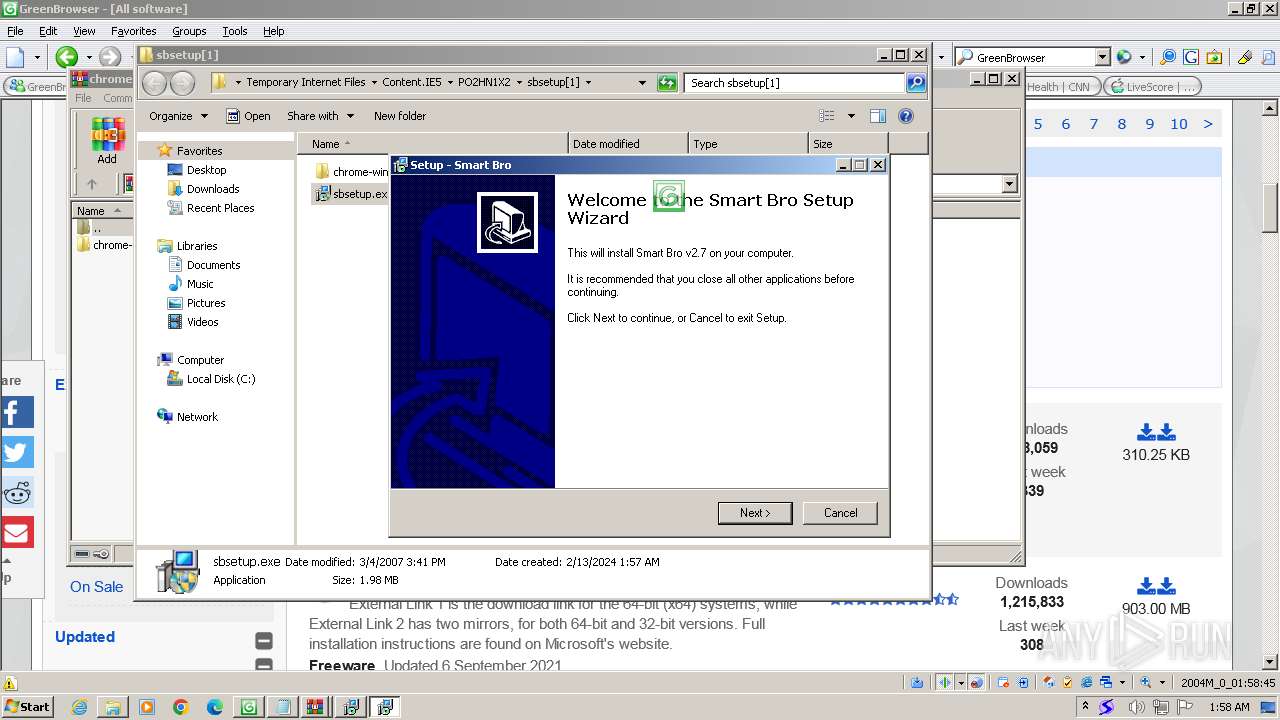This screenshot has width=1280, height=720.
Task: Click the PO2HN1X2 breadcrumb segment
Action: click(x=484, y=83)
